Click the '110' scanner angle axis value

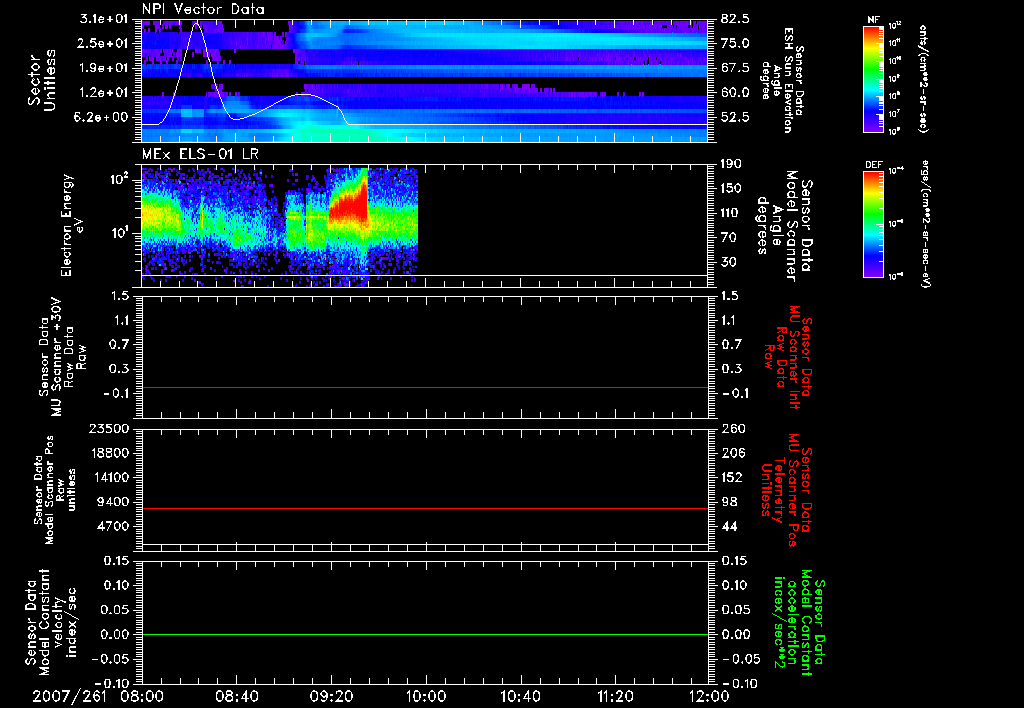pos(731,213)
